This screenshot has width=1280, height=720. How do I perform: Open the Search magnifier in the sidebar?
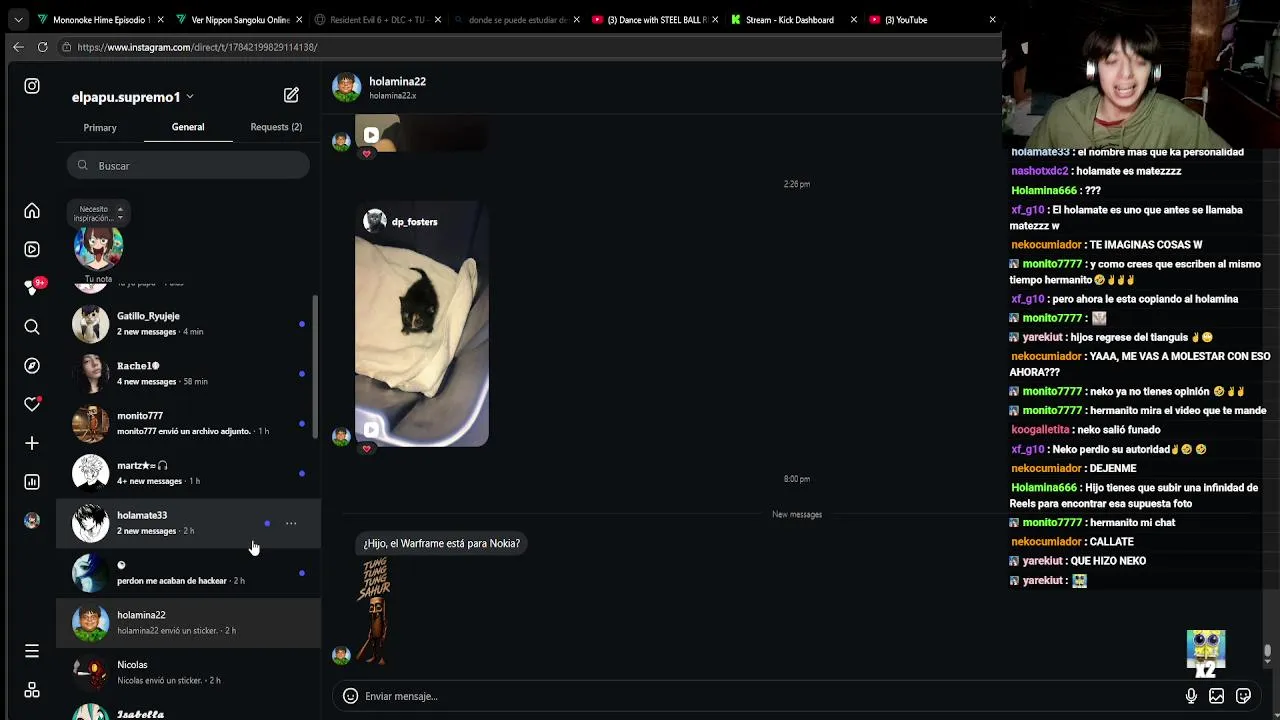(x=32, y=327)
